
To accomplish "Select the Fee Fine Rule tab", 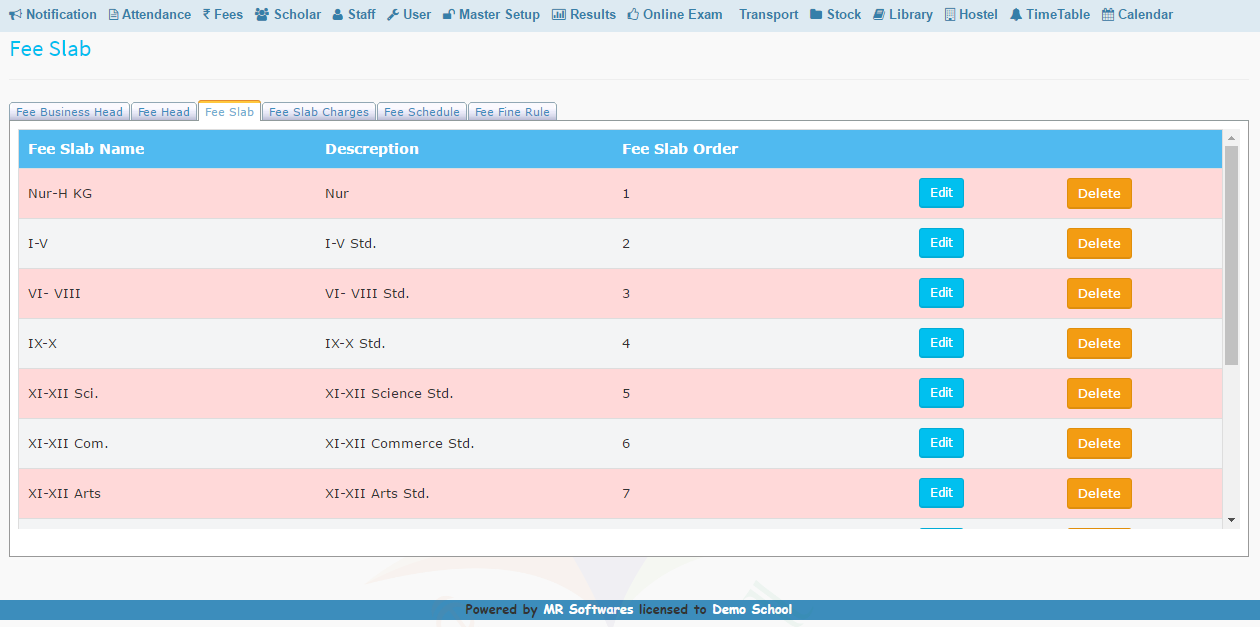I will click(x=512, y=112).
